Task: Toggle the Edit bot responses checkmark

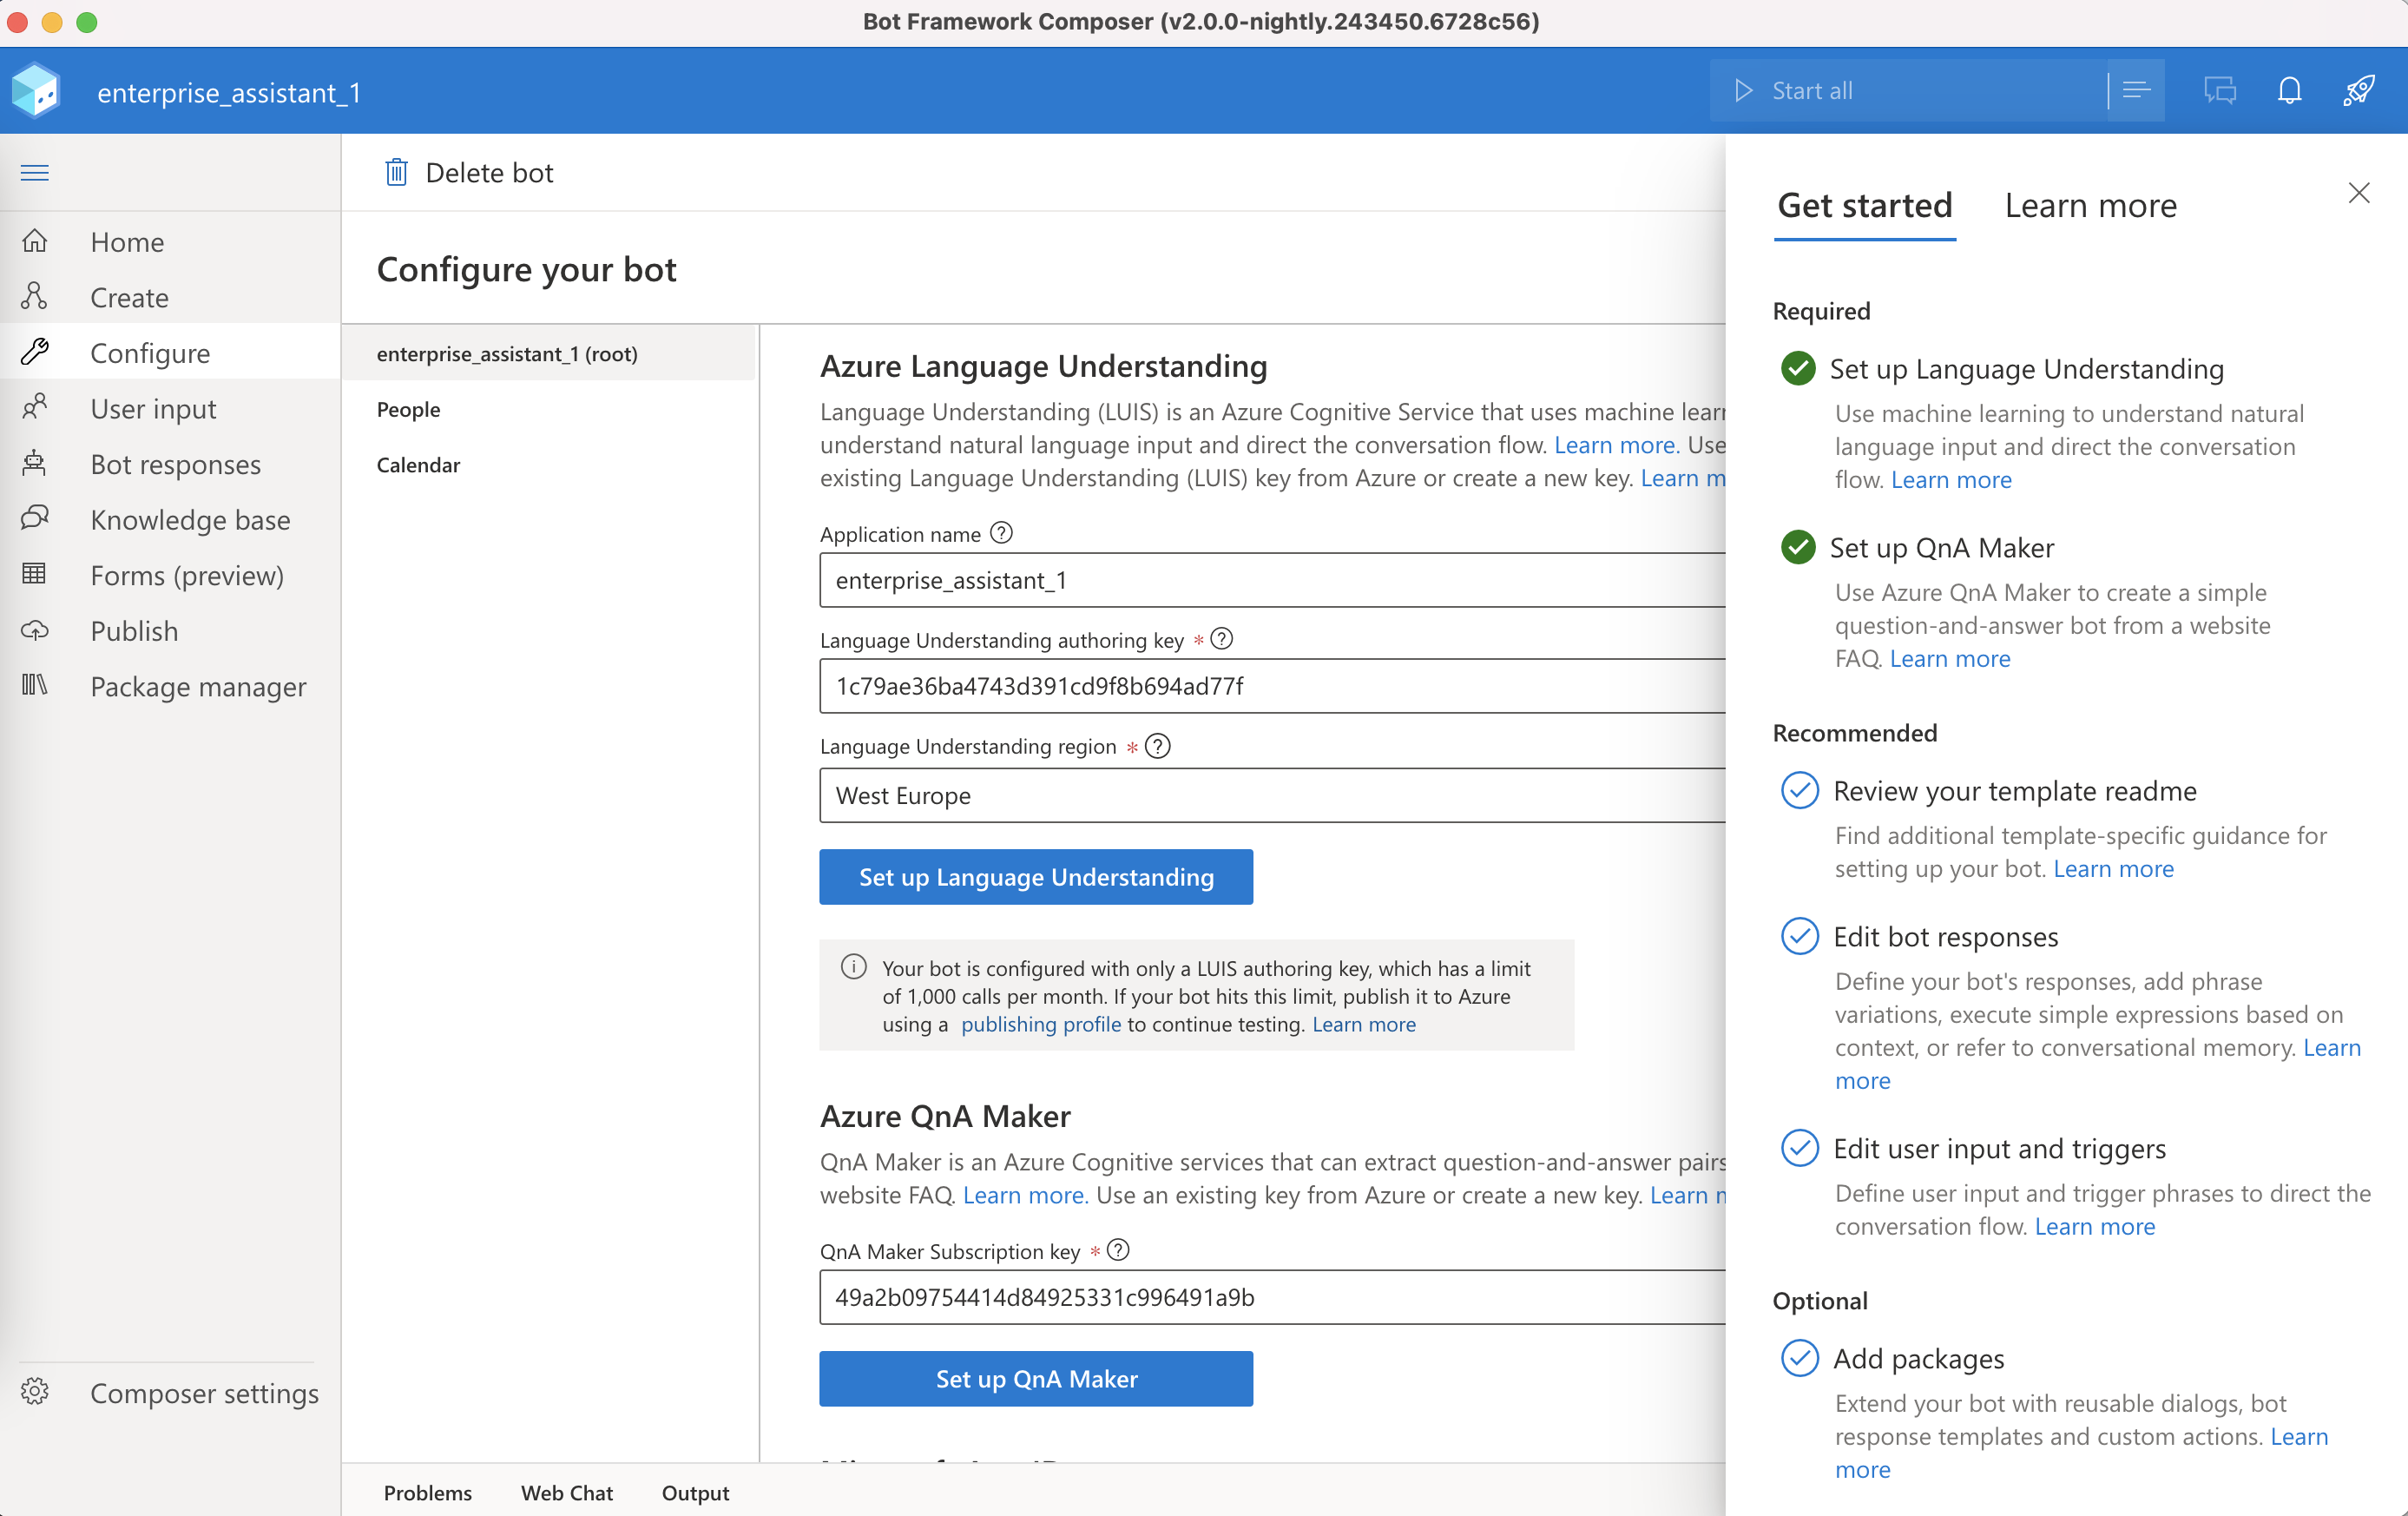Action: [x=1799, y=936]
